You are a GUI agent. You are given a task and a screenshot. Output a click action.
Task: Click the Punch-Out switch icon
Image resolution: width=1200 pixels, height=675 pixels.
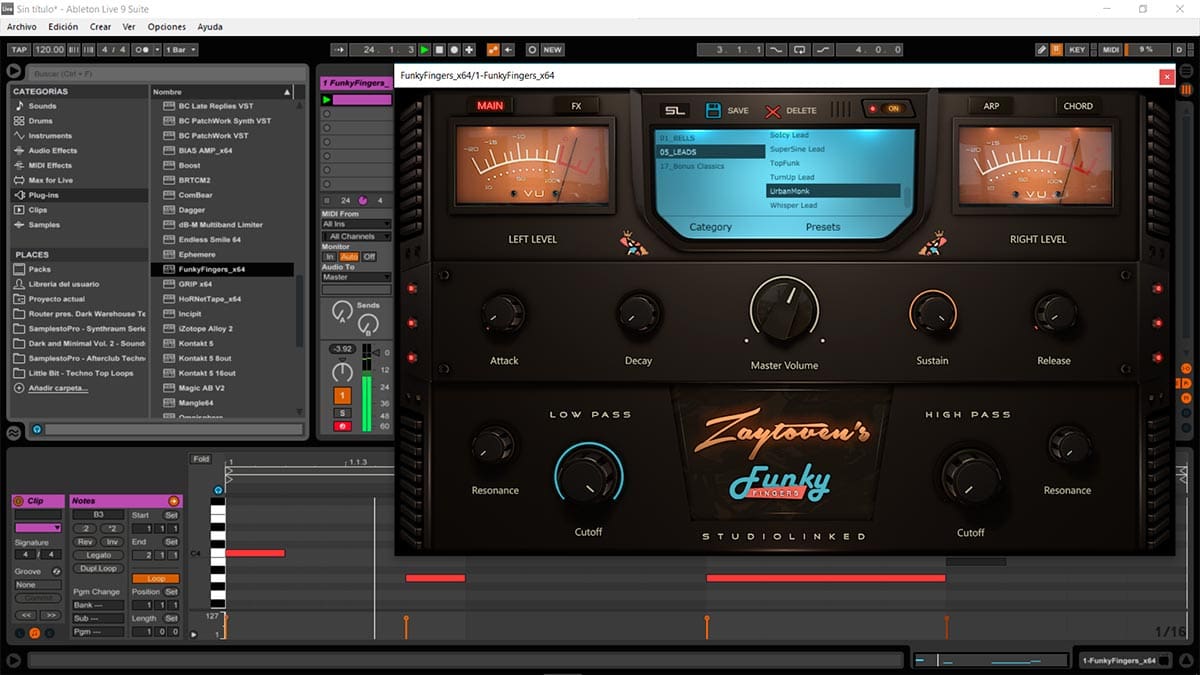pos(822,49)
